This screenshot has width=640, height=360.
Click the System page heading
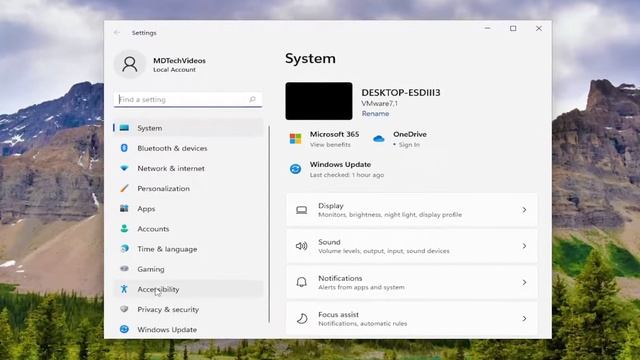(x=310, y=58)
